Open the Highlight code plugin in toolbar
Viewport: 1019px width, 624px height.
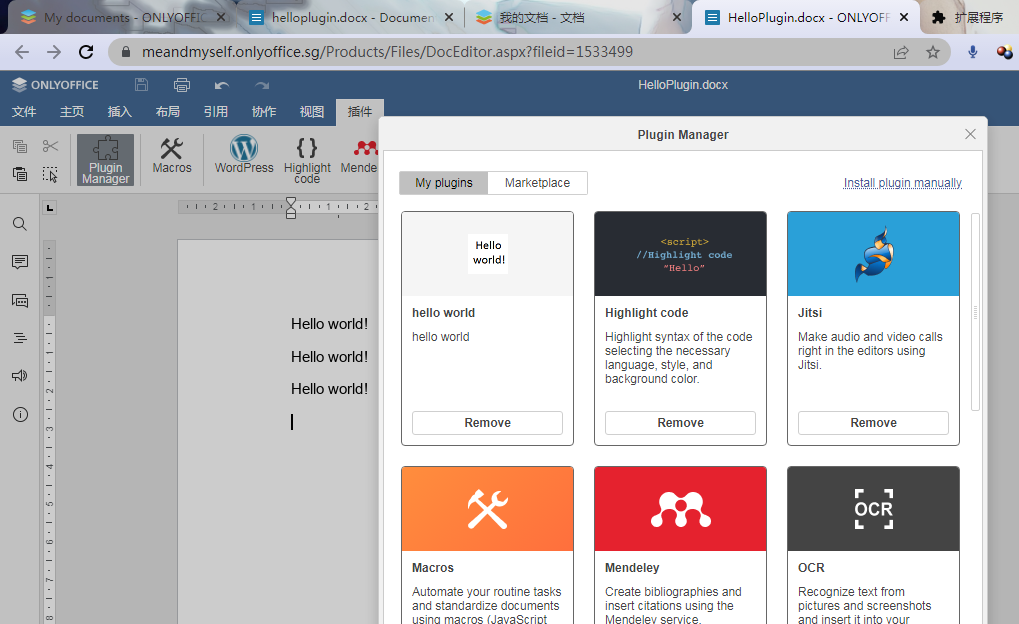coord(307,160)
